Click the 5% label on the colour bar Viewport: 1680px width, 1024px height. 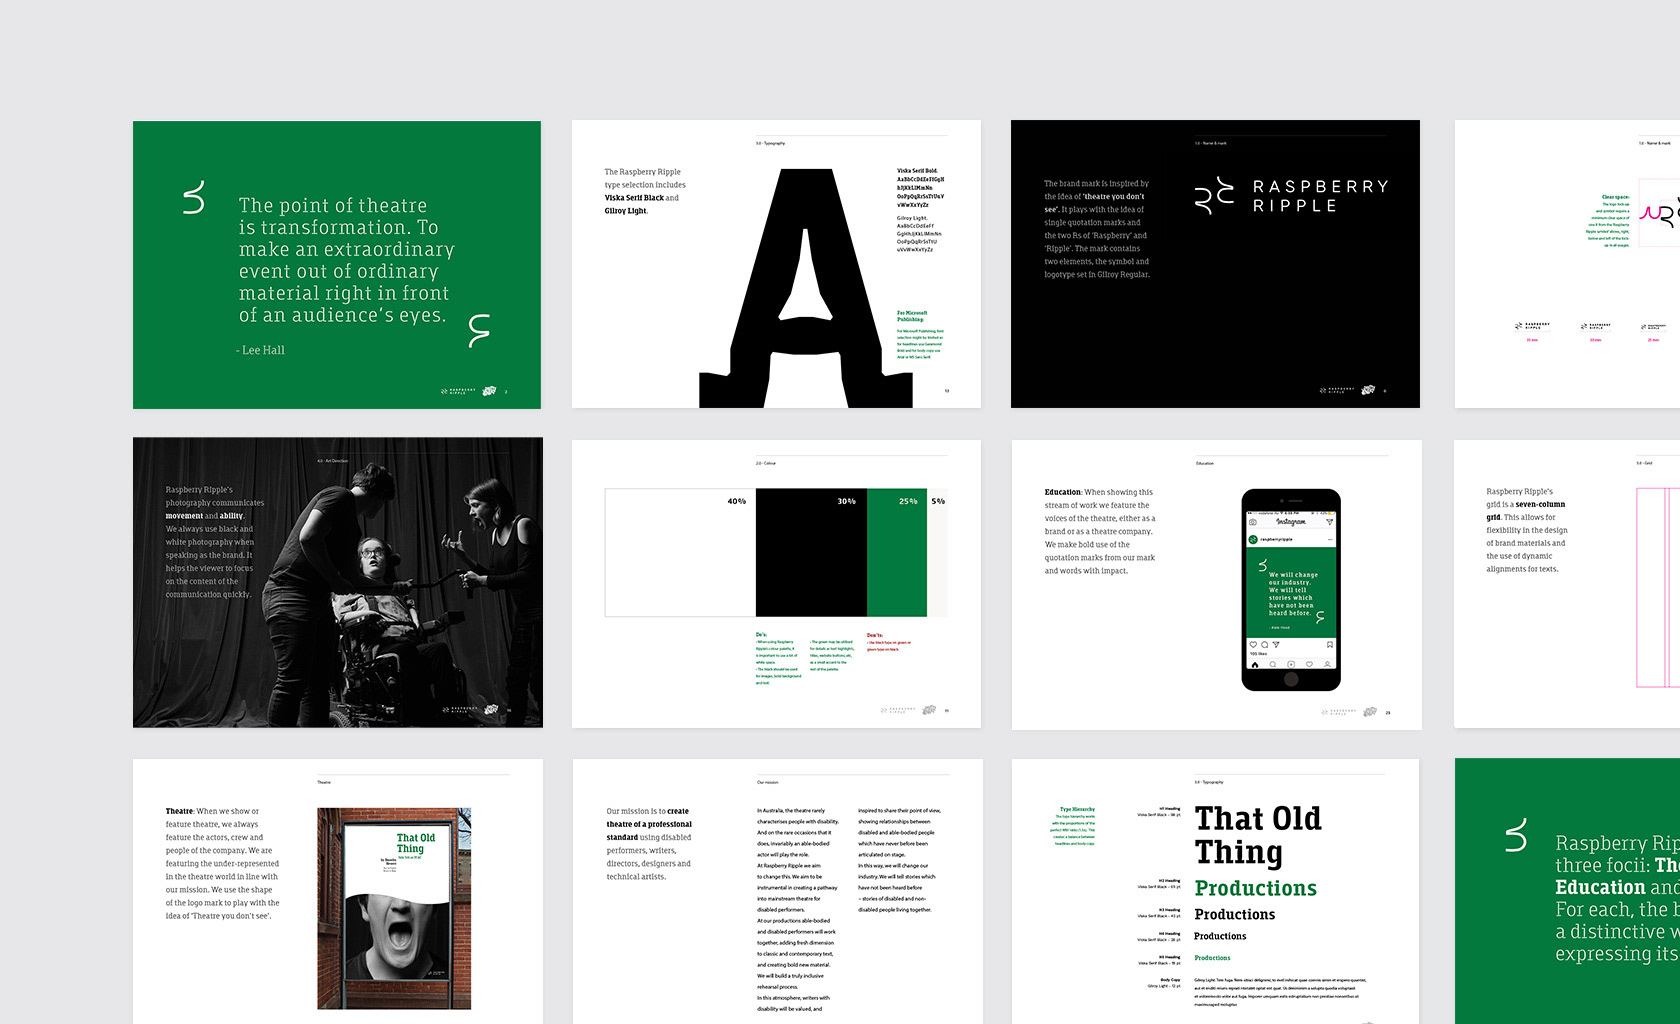point(938,501)
